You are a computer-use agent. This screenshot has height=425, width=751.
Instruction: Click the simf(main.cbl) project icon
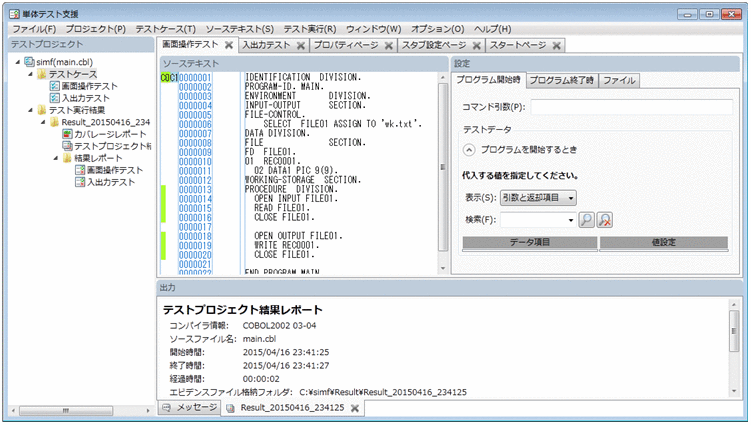click(x=30, y=62)
